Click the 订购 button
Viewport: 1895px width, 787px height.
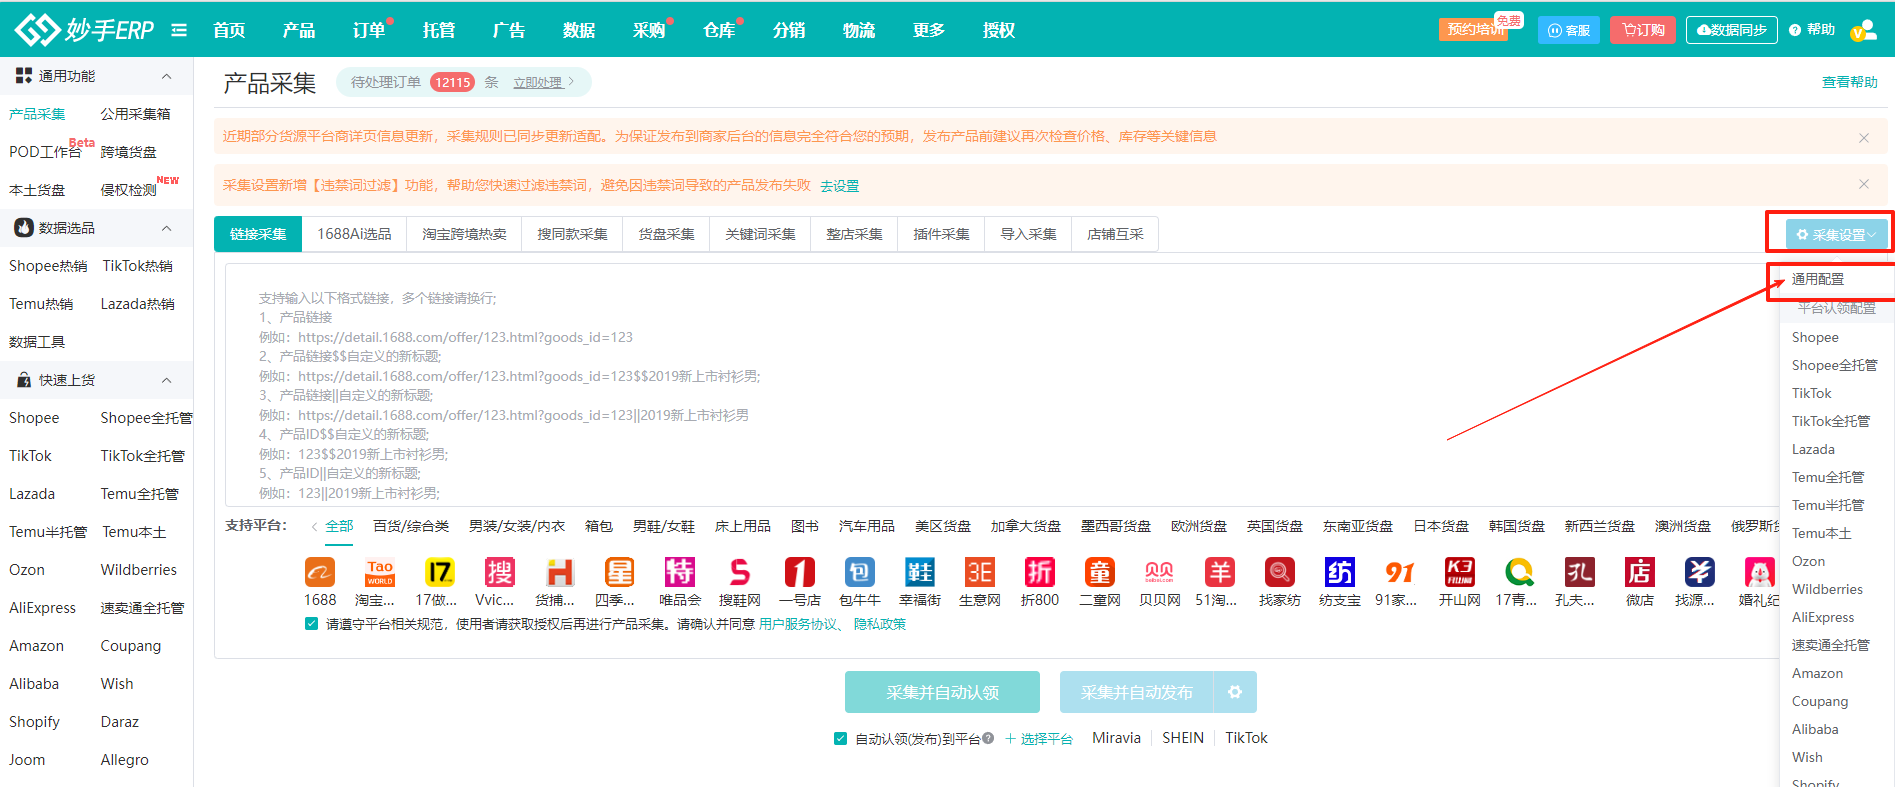pyautogui.click(x=1643, y=30)
